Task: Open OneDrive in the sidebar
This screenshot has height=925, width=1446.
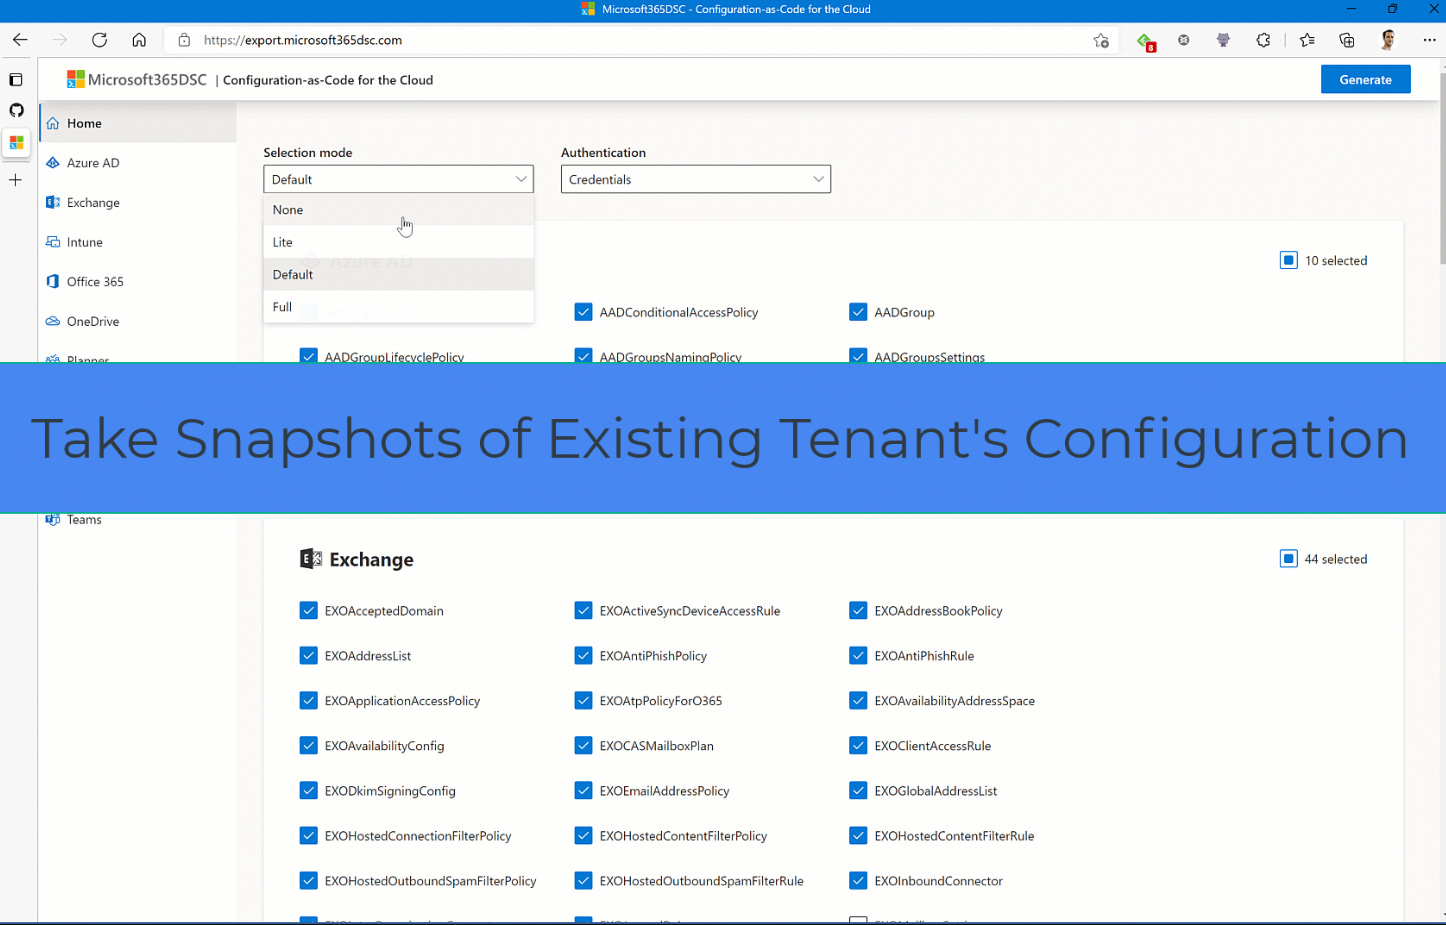Action: pyautogui.click(x=138, y=321)
